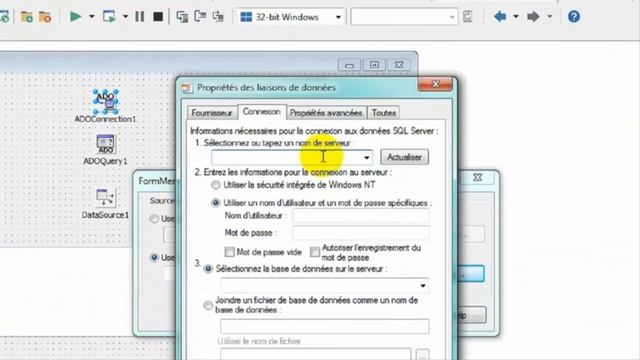Screen dimensions: 640x360
Task: Select specific user name and password radio button
Action: 216,203
